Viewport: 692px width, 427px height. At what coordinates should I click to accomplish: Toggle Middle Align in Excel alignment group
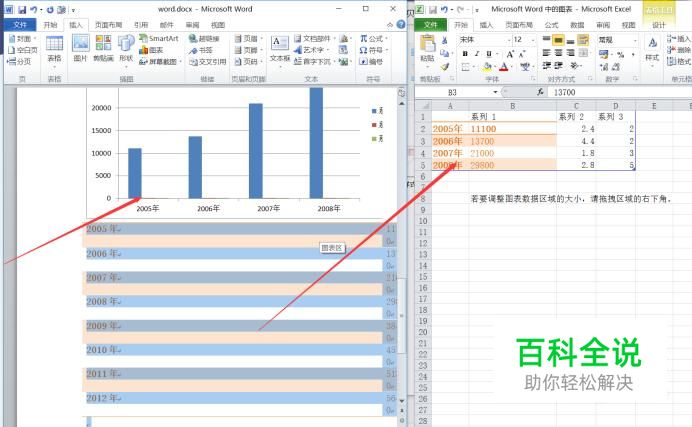tap(558, 40)
